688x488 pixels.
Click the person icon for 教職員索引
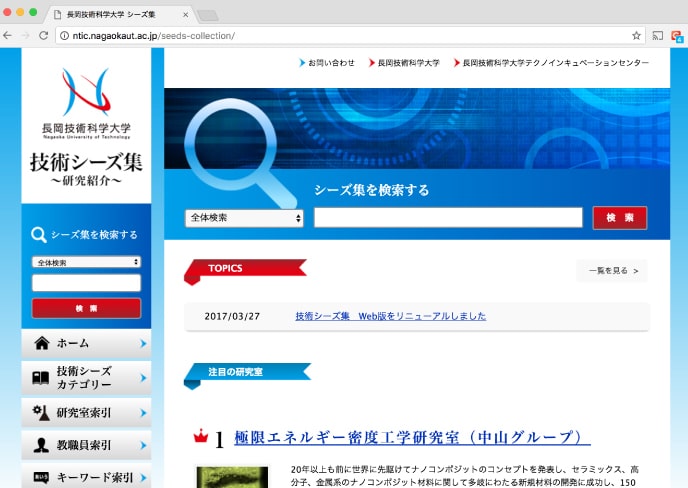pos(42,445)
